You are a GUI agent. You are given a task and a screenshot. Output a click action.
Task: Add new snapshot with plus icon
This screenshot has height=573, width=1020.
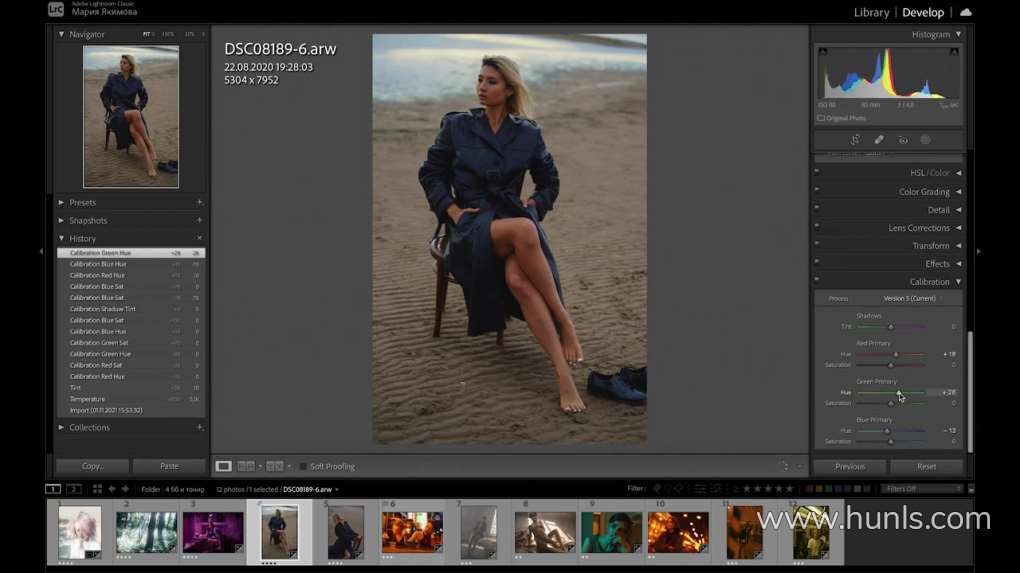tap(199, 220)
